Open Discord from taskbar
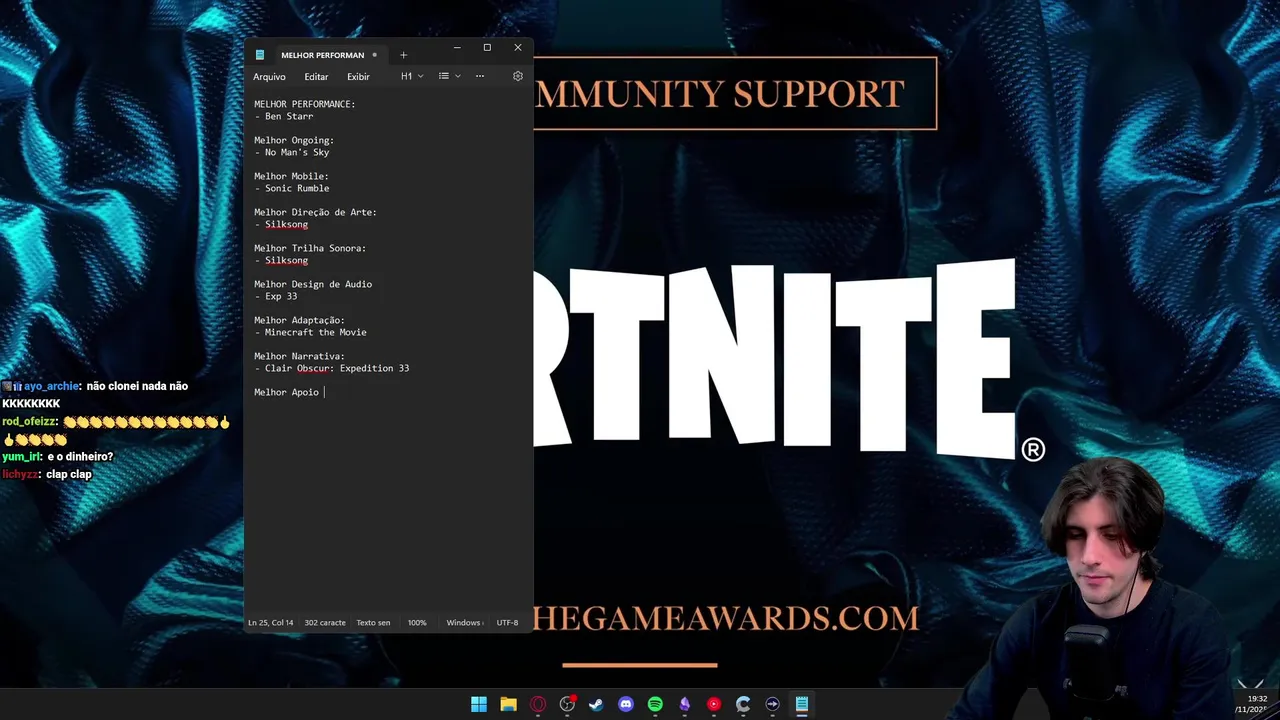The image size is (1280, 720). click(626, 704)
